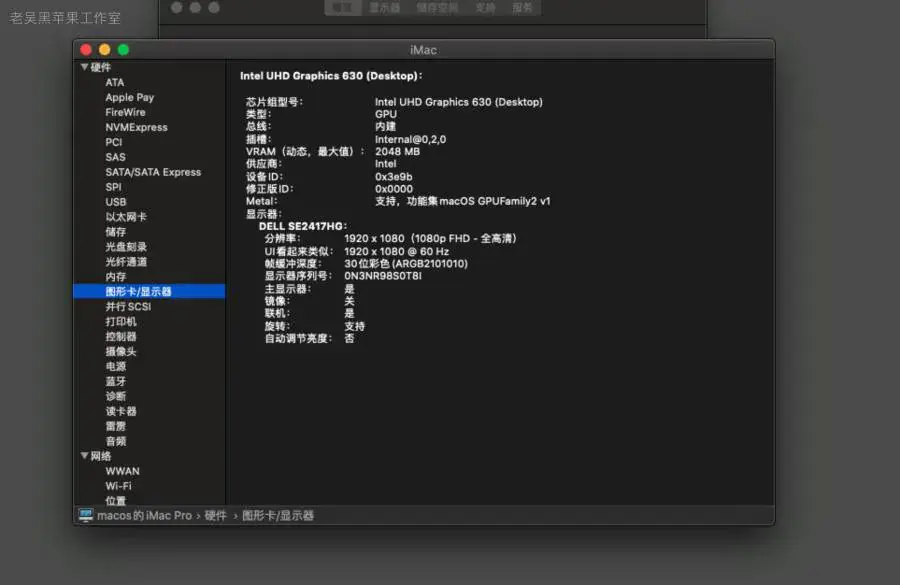The image size is (900, 585).
Task: Select 位置 under 网络
Action: pos(115,501)
